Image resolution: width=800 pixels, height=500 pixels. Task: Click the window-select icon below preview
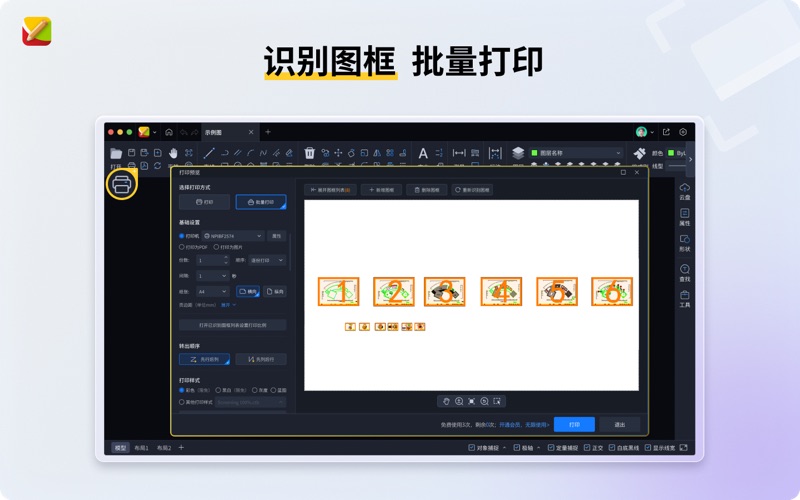[x=497, y=402]
